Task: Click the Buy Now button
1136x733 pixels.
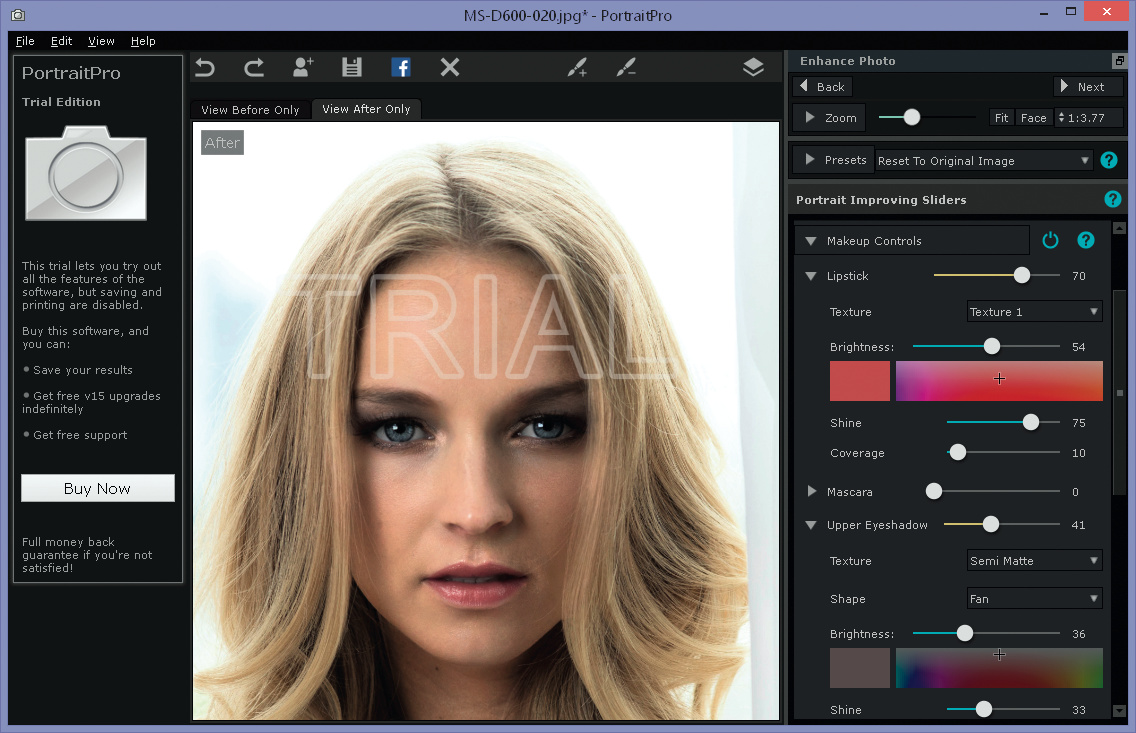Action: 98,488
